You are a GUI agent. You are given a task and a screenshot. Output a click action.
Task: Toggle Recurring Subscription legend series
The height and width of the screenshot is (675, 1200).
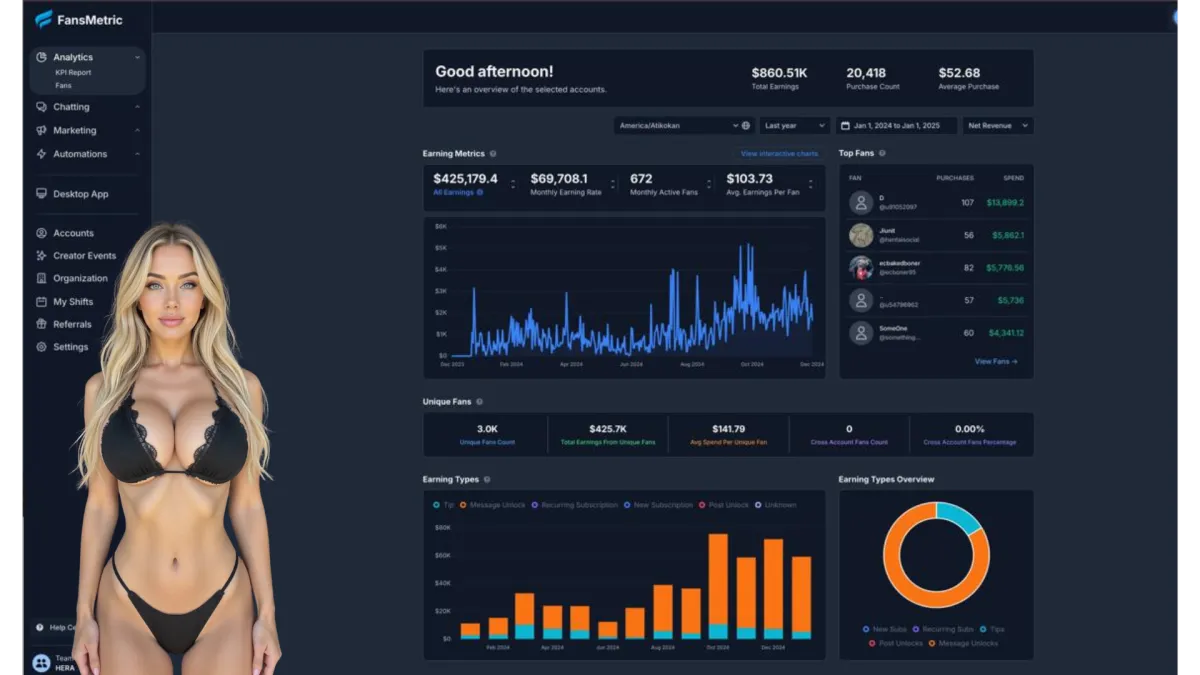575,505
